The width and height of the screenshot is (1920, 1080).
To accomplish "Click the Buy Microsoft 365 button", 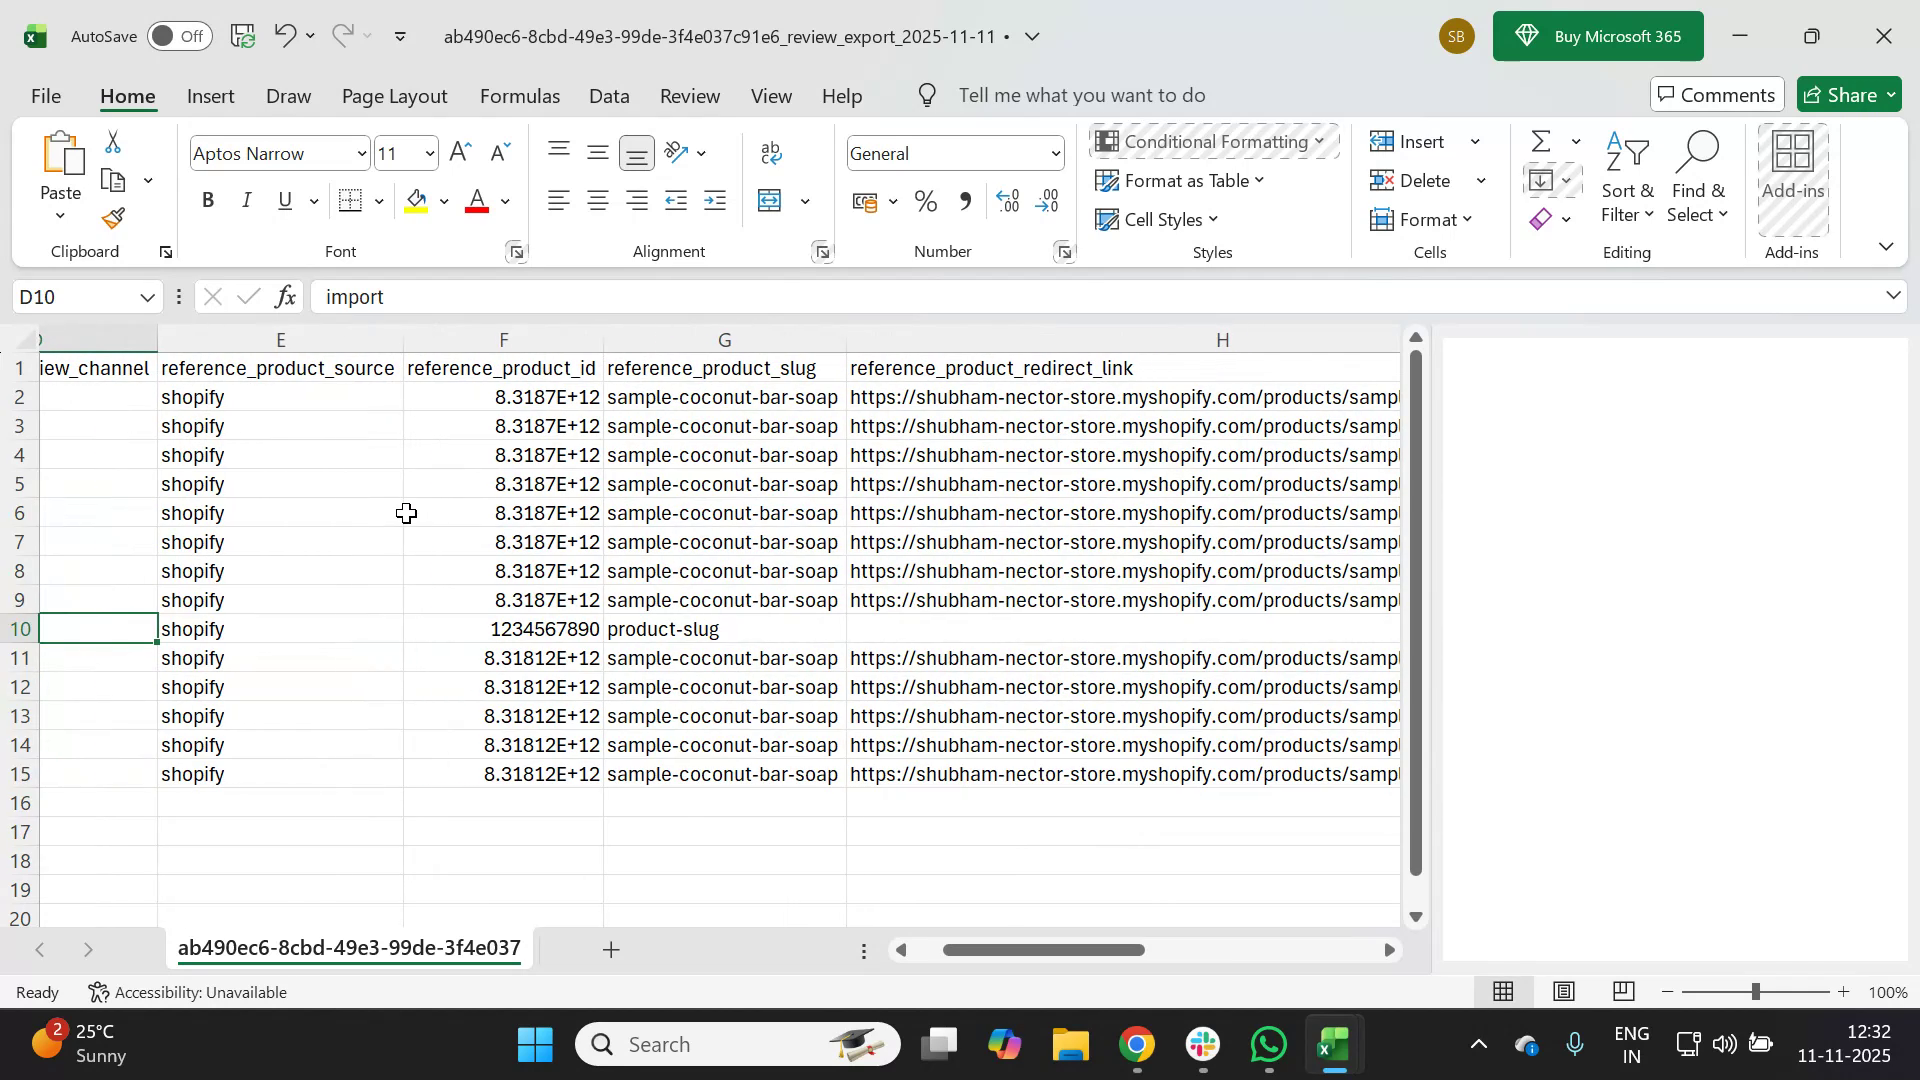I will click(x=1598, y=36).
